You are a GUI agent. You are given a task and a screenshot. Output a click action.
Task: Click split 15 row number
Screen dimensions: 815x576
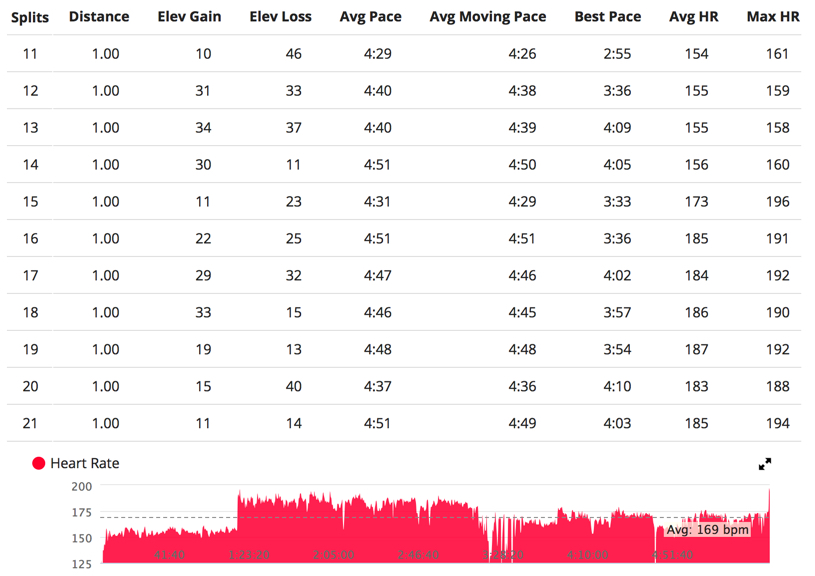[x=30, y=202]
